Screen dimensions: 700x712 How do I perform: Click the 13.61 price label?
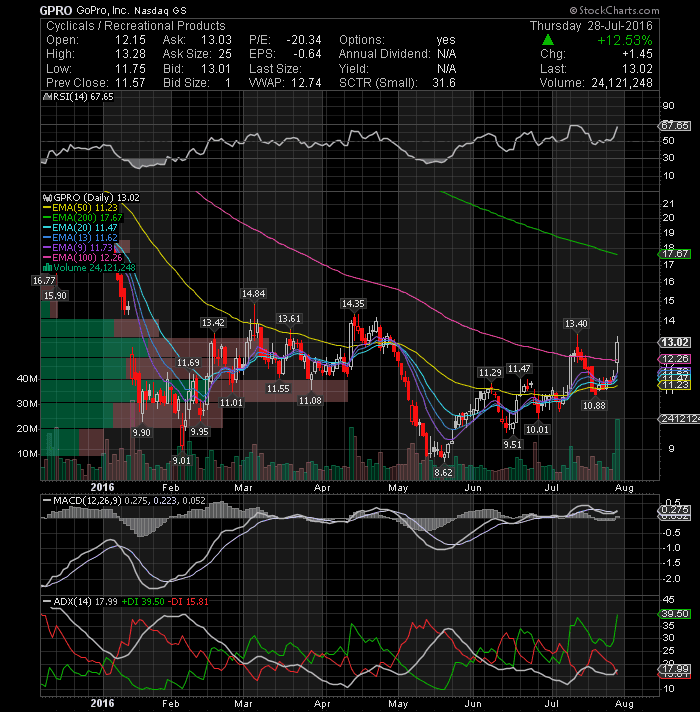tap(289, 319)
